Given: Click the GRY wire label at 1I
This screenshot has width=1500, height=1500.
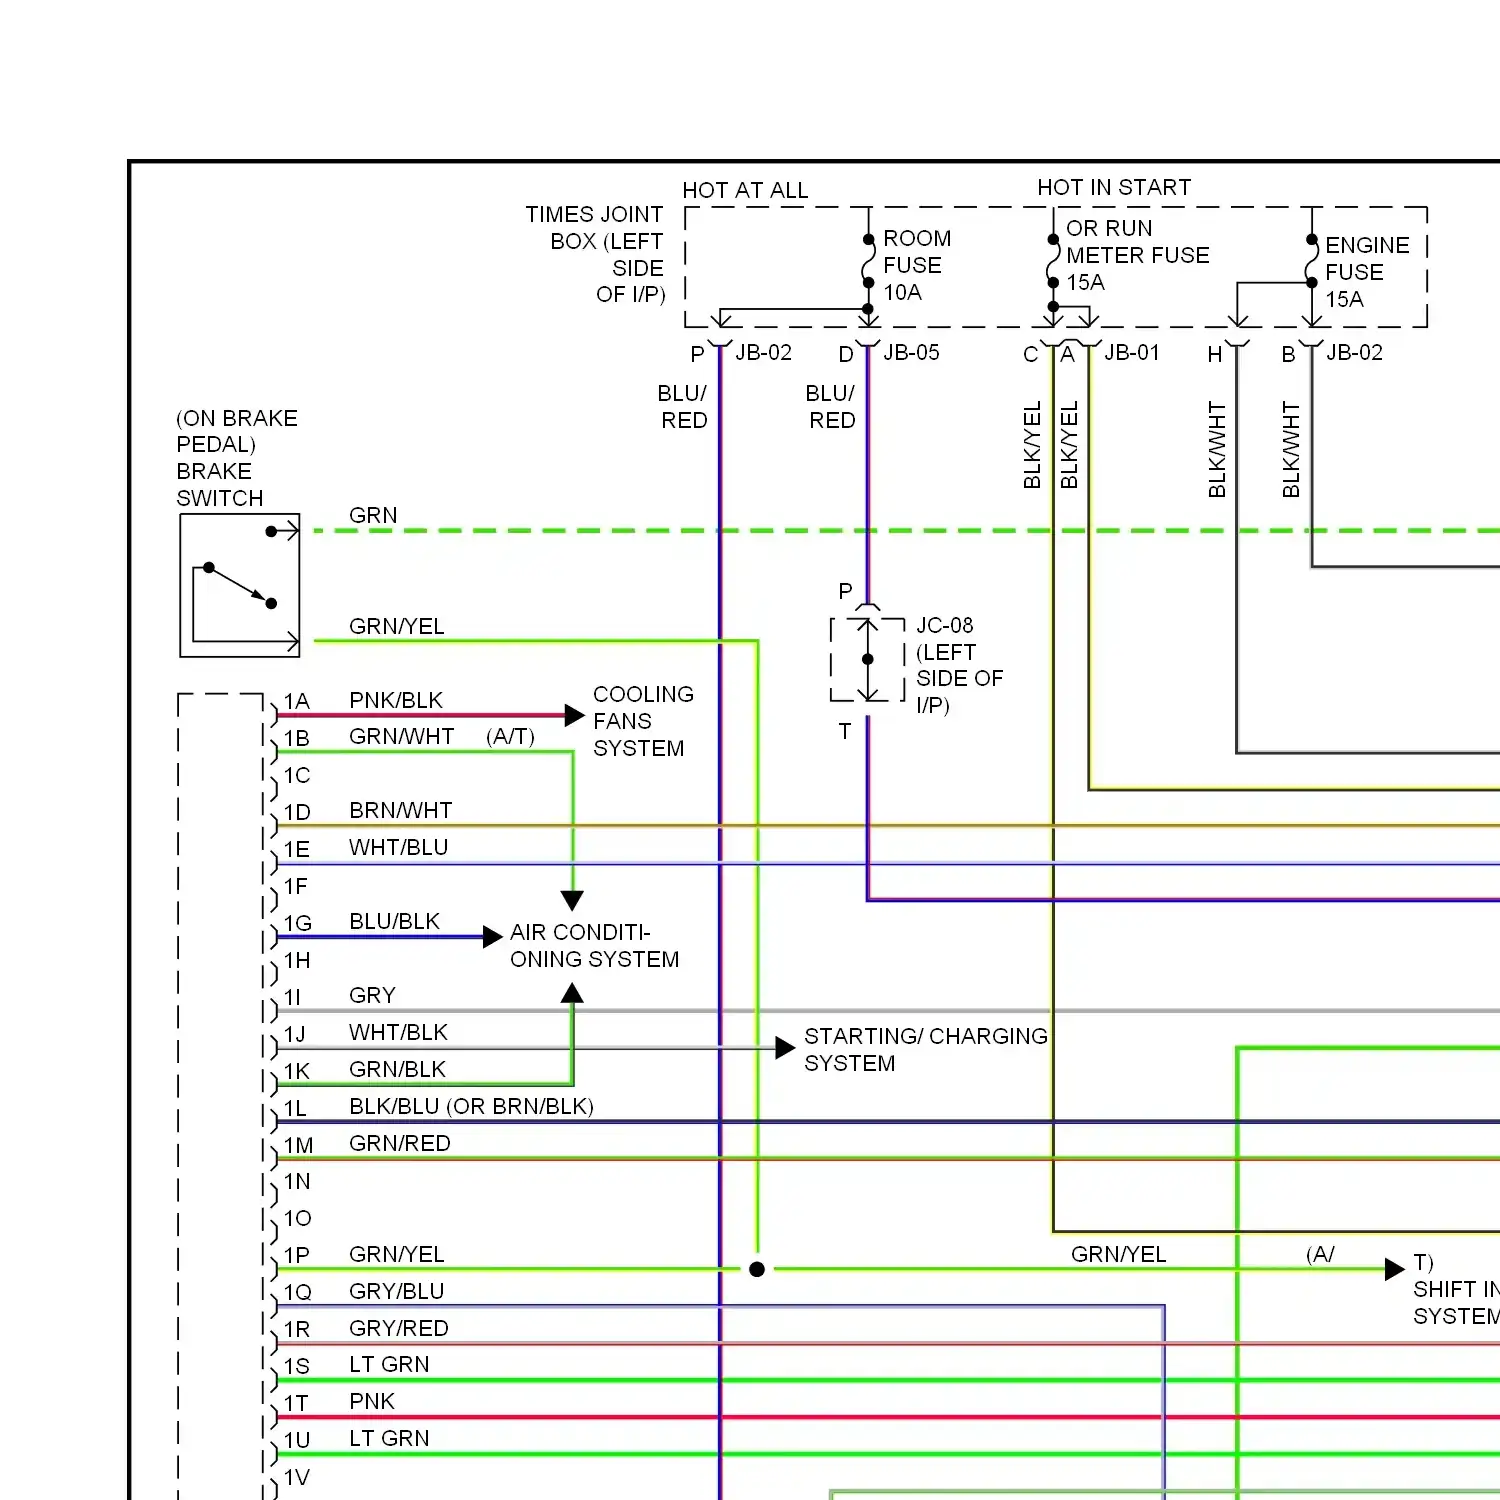Looking at the screenshot, I should click(x=373, y=995).
